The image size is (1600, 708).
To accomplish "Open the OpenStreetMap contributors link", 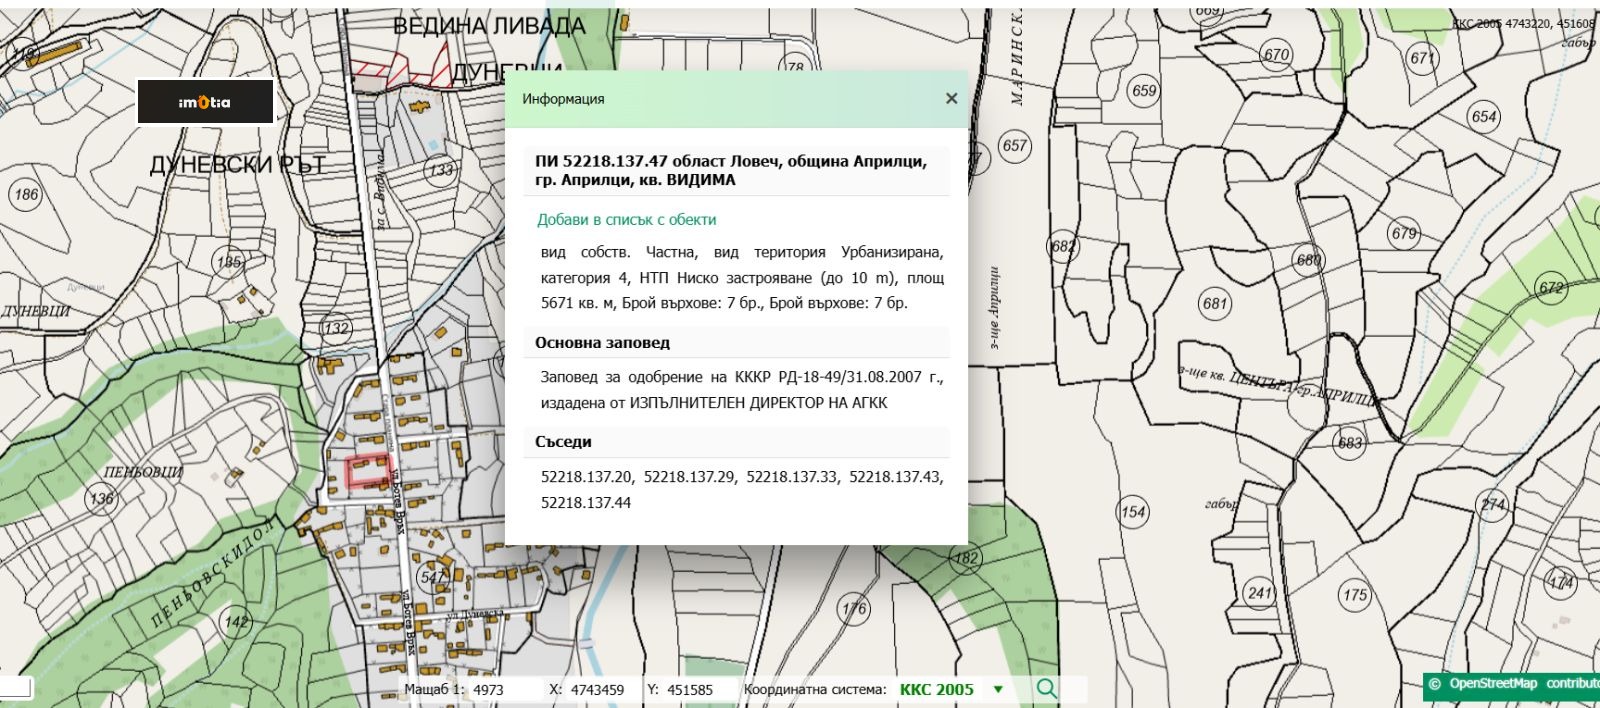I will point(1510,684).
